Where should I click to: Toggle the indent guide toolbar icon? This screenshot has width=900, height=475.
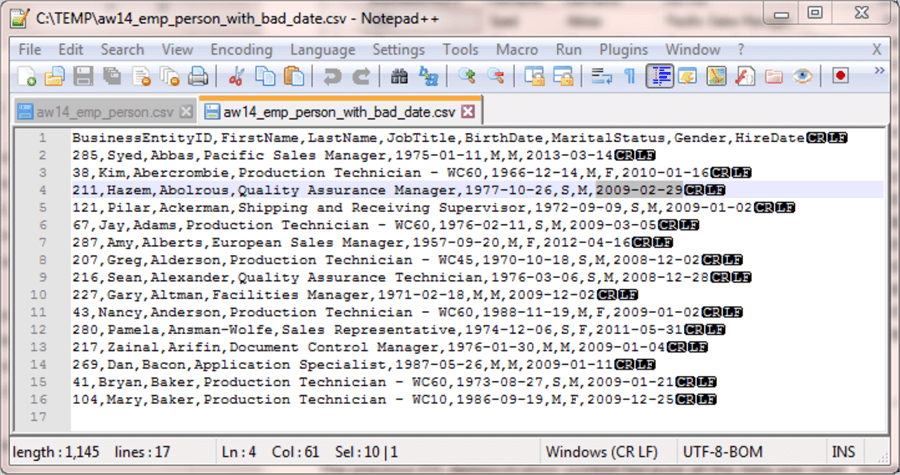point(660,76)
